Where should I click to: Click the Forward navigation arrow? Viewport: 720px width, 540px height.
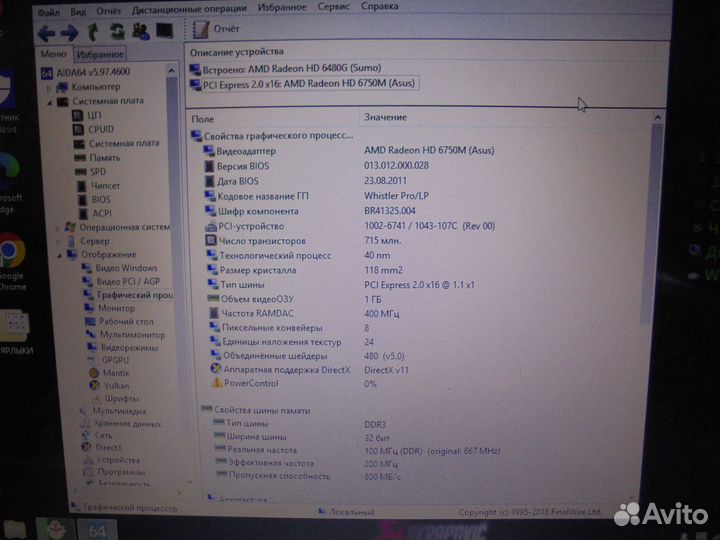pos(70,33)
